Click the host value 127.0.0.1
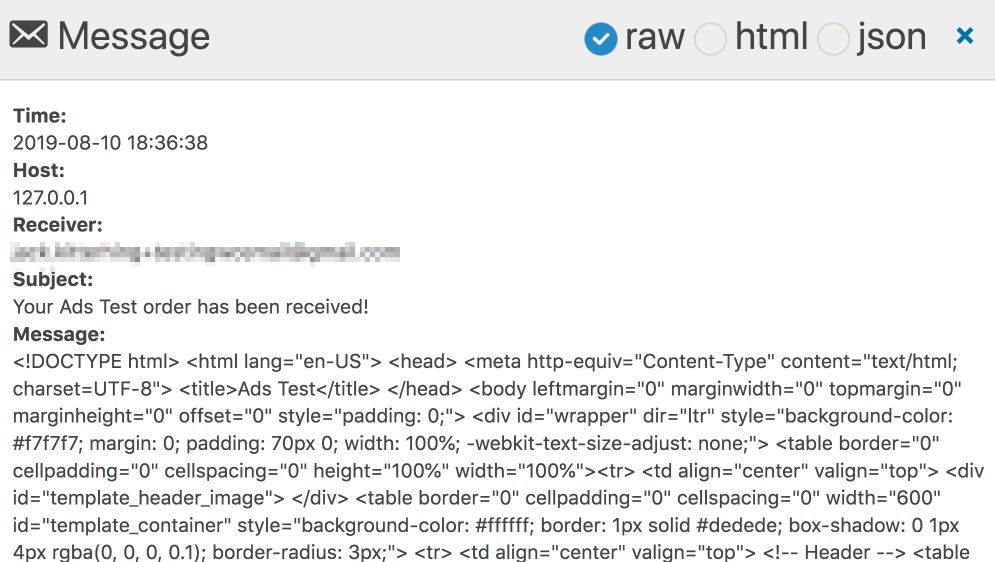This screenshot has height=562, width=995. [51, 198]
